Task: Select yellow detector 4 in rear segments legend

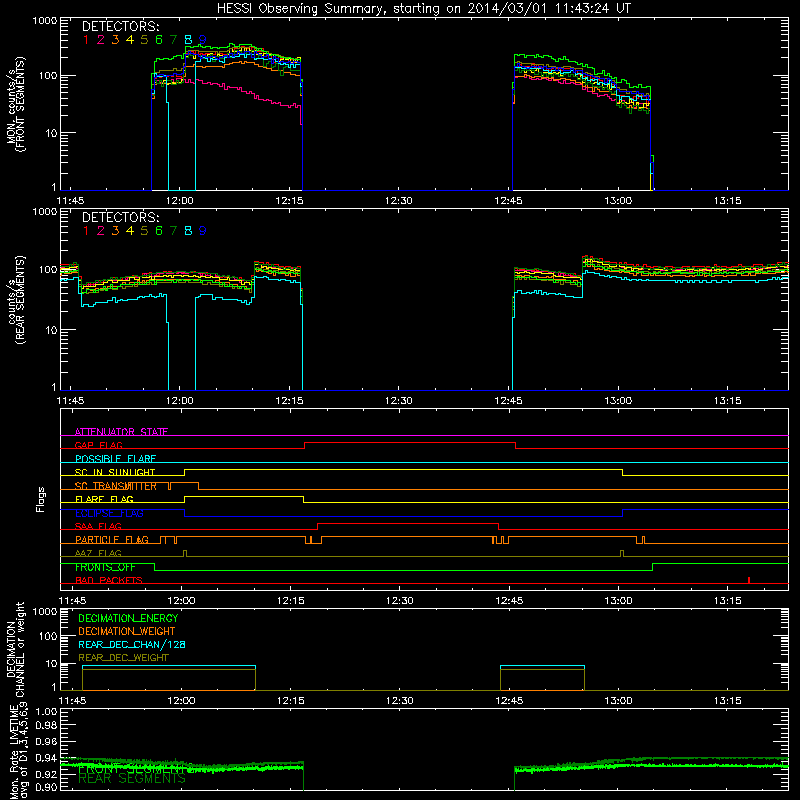Action: tap(130, 231)
